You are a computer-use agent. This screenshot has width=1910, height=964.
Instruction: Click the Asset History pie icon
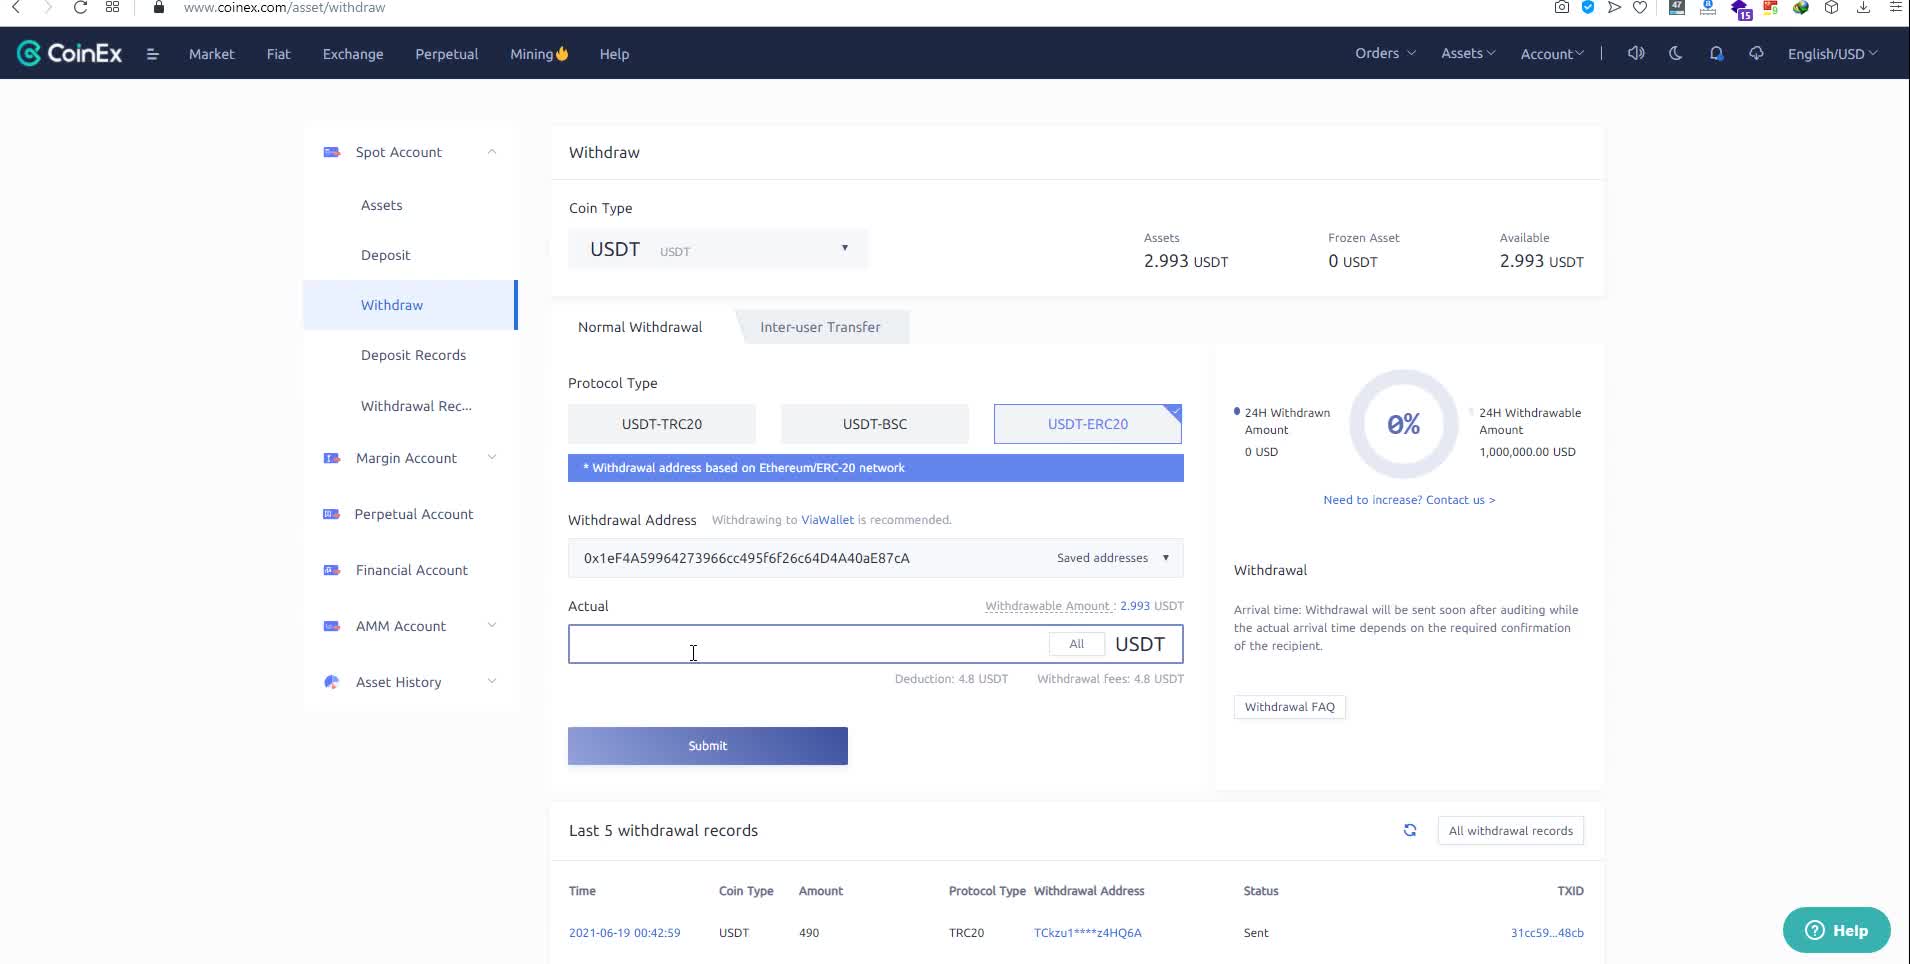332,682
